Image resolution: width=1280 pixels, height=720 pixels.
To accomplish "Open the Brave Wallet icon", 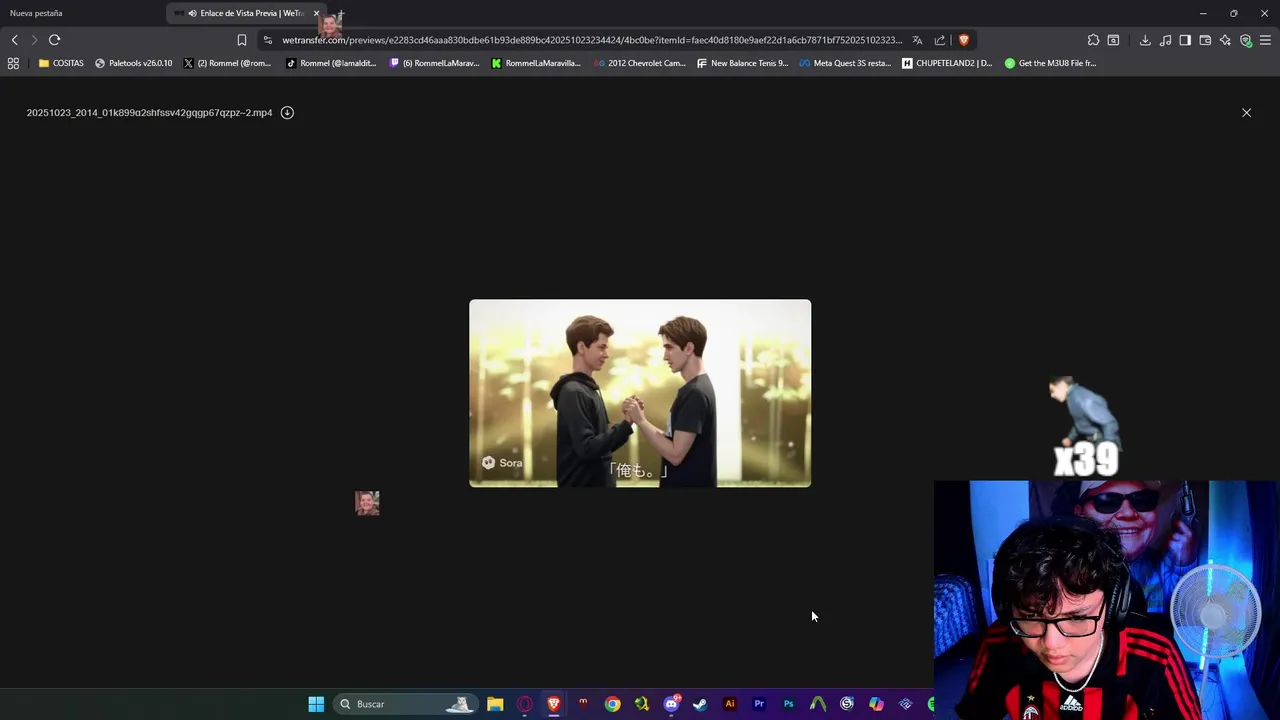I will [x=1205, y=40].
